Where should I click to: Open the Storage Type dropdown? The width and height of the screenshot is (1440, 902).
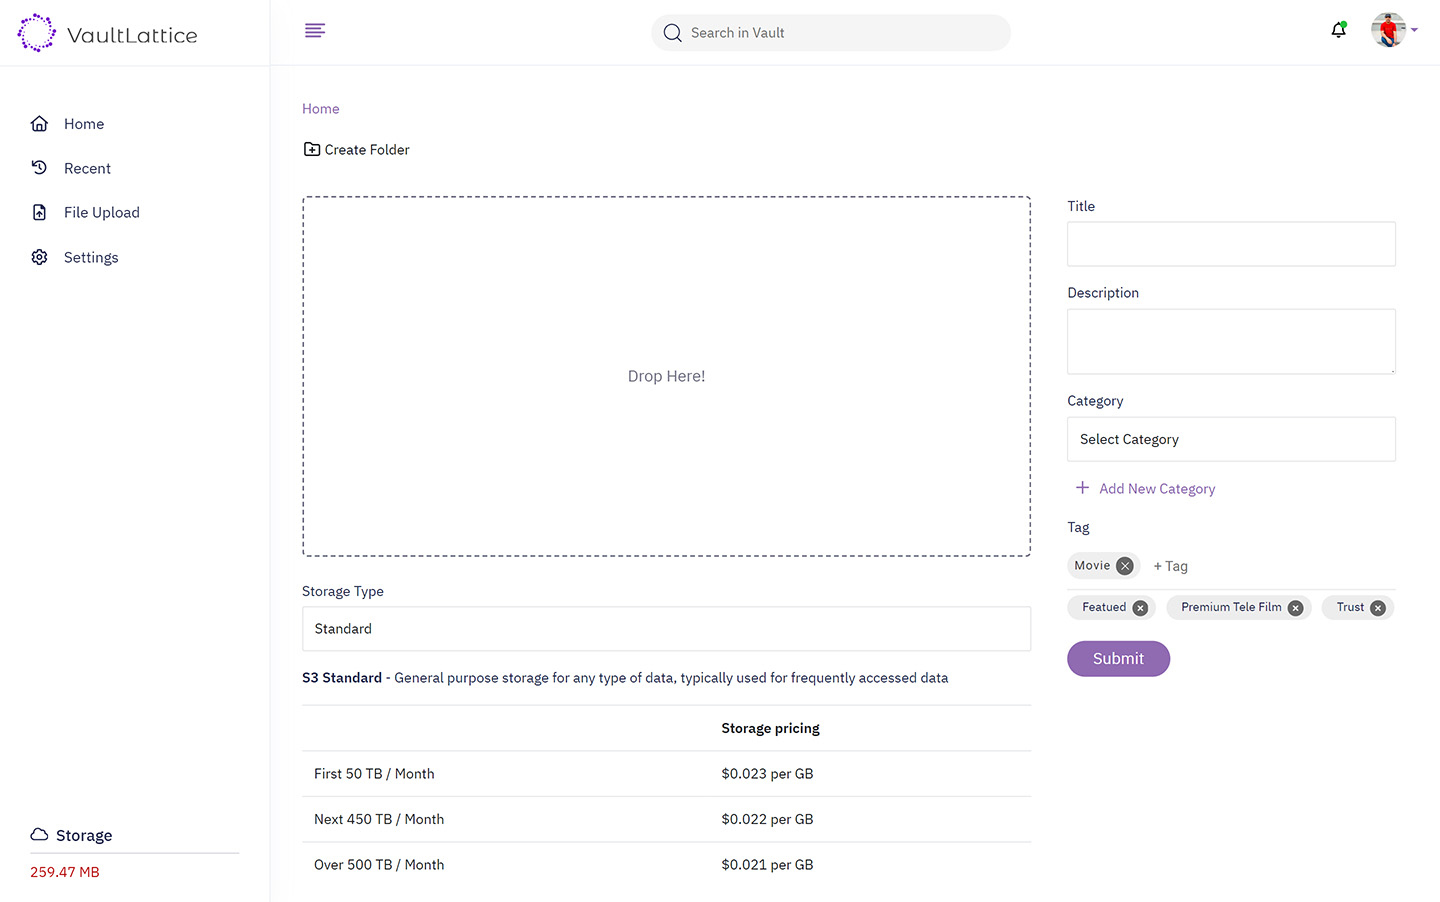(666, 629)
